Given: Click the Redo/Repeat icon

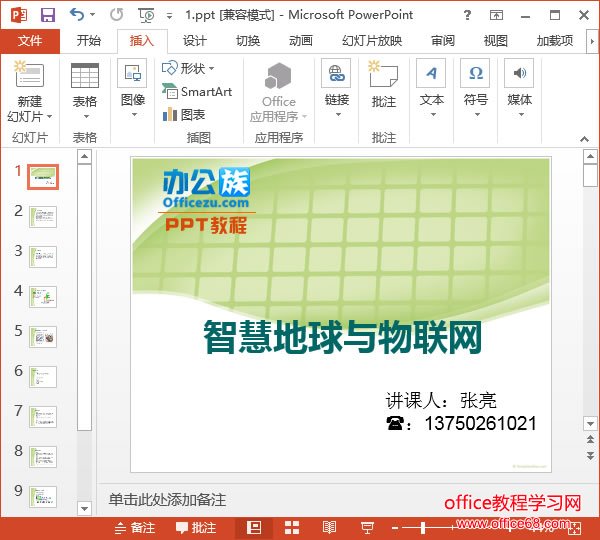Looking at the screenshot, I should click(x=116, y=15).
